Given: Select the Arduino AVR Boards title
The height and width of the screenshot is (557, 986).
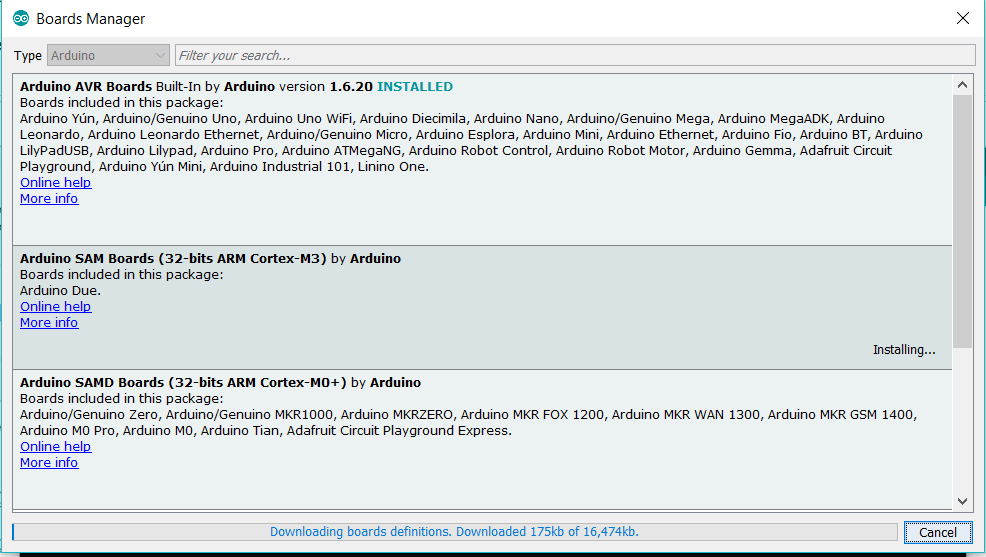Looking at the screenshot, I should pos(86,87).
